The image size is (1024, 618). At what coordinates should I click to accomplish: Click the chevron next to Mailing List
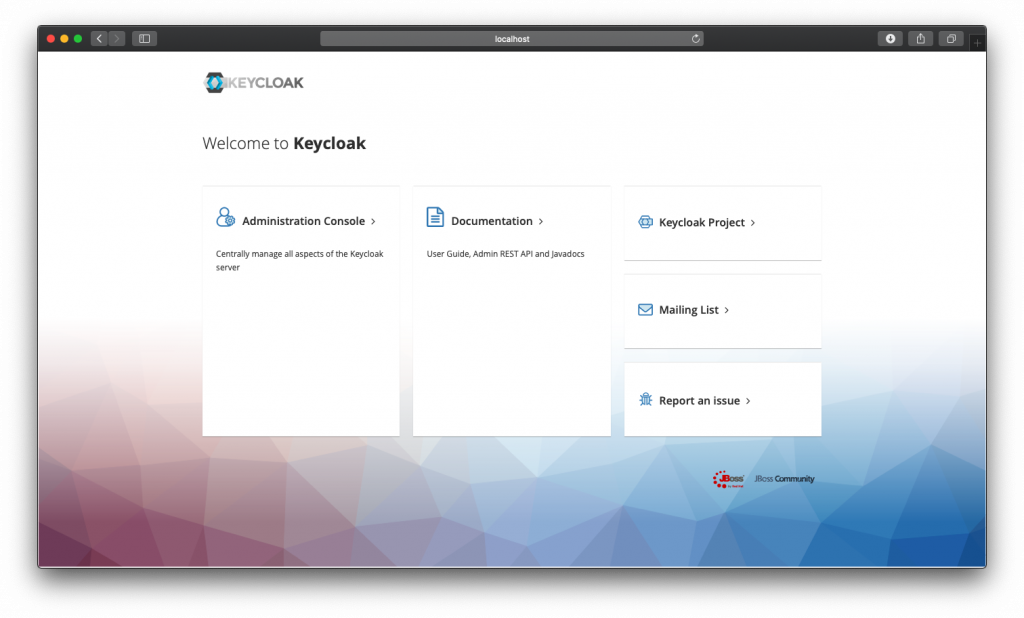(727, 310)
